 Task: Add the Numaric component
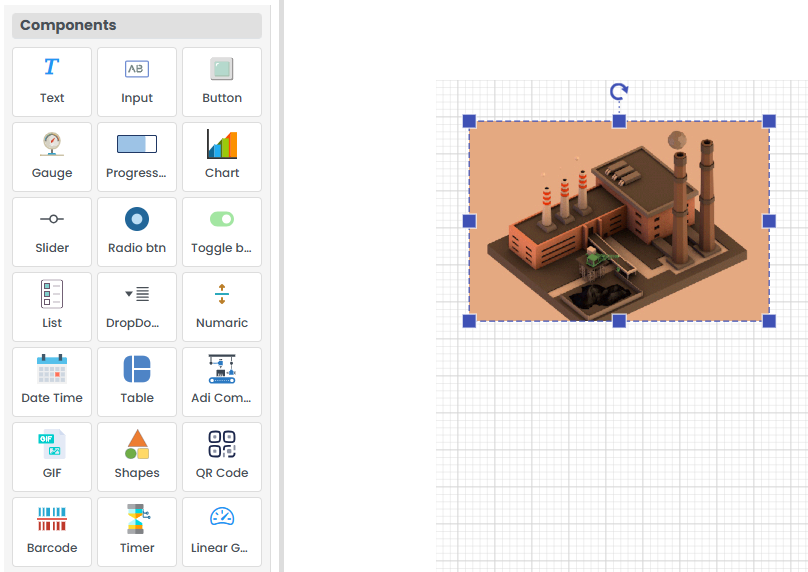(222, 307)
